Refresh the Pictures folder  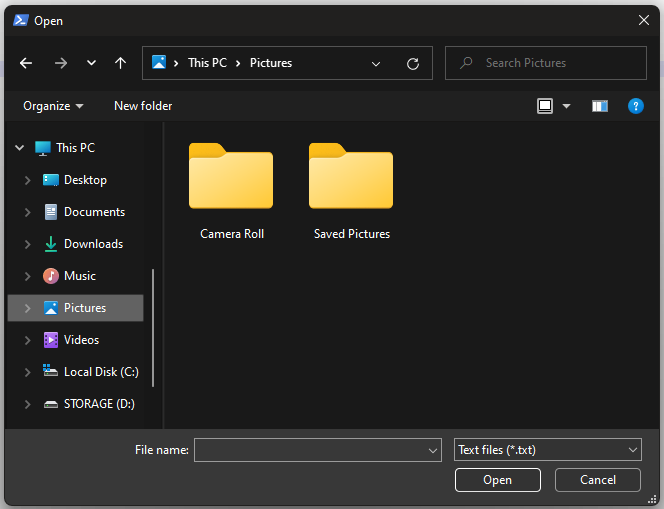coord(413,64)
